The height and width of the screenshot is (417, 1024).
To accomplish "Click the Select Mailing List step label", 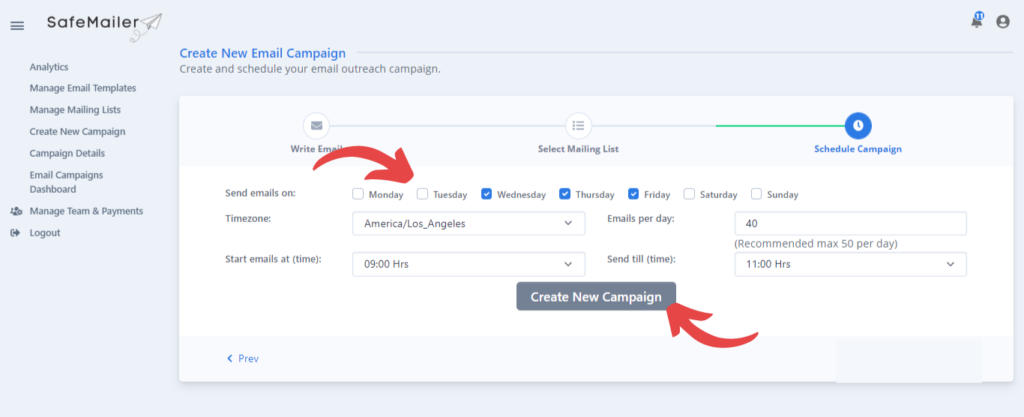I will coord(578,149).
